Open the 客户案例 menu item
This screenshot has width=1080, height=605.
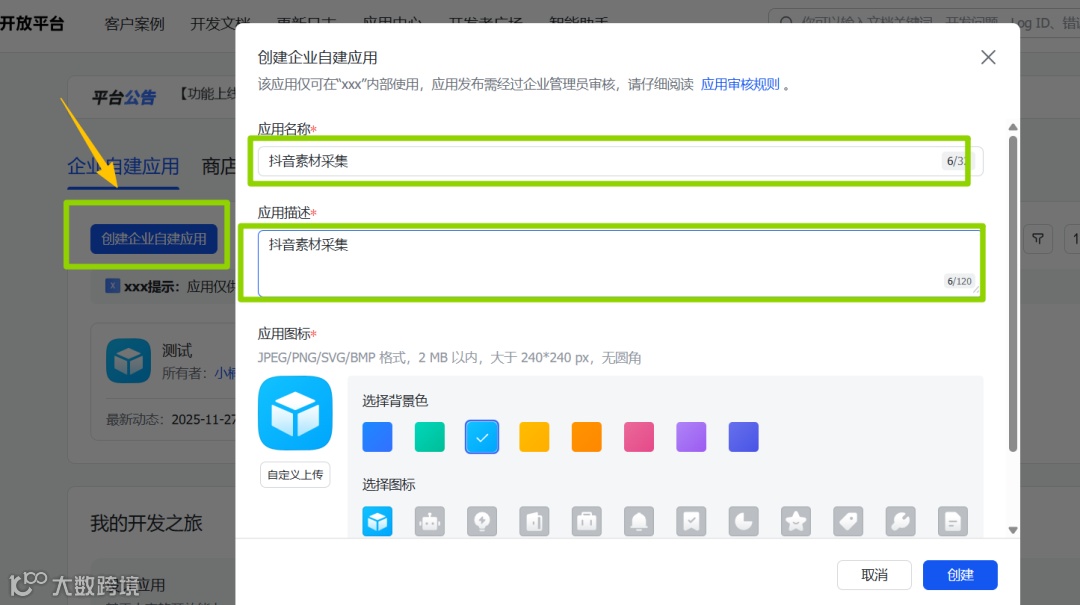134,24
